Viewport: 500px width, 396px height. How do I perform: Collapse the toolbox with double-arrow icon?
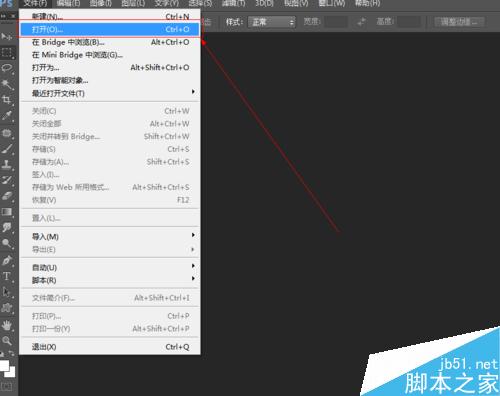[x=3, y=16]
